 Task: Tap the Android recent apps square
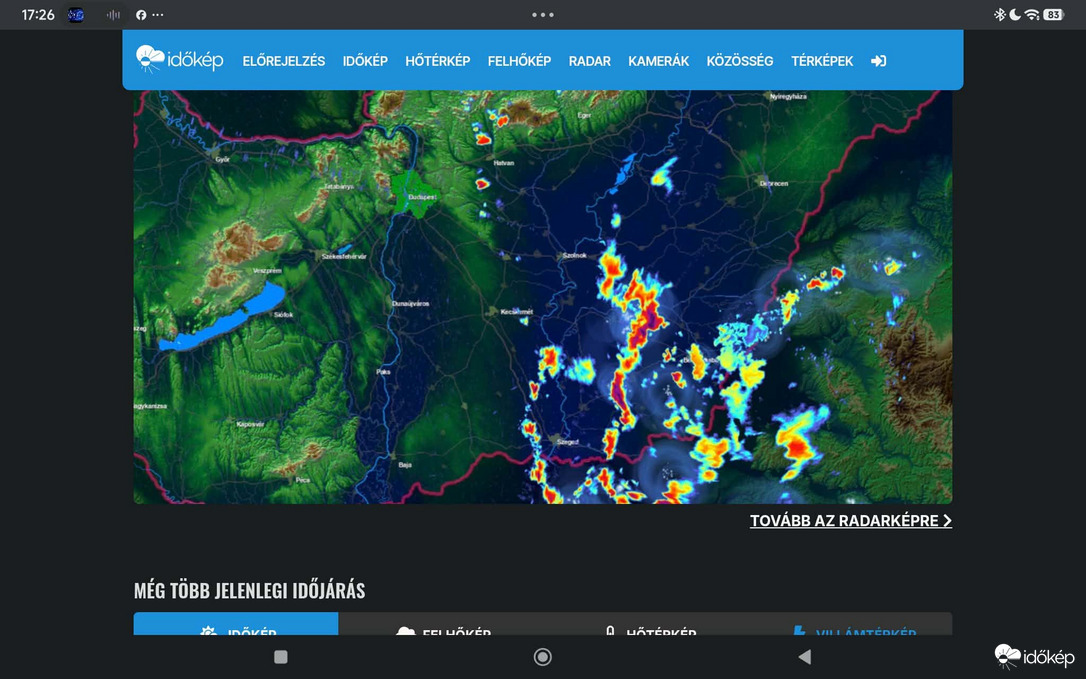pos(281,657)
